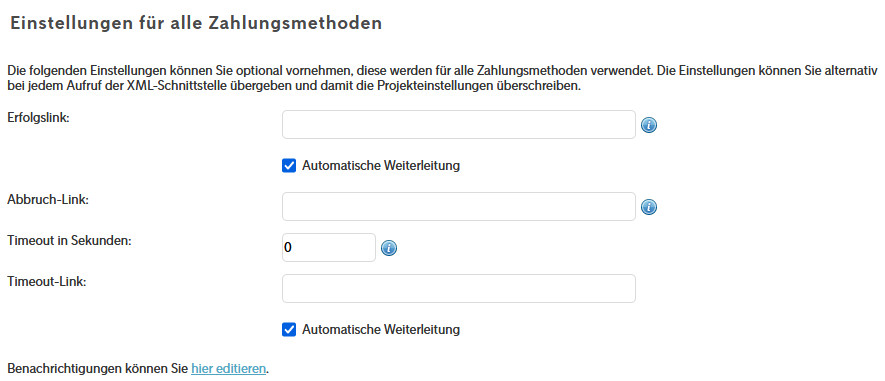
Task: Open the 'hier editieren' link
Action: tap(229, 369)
